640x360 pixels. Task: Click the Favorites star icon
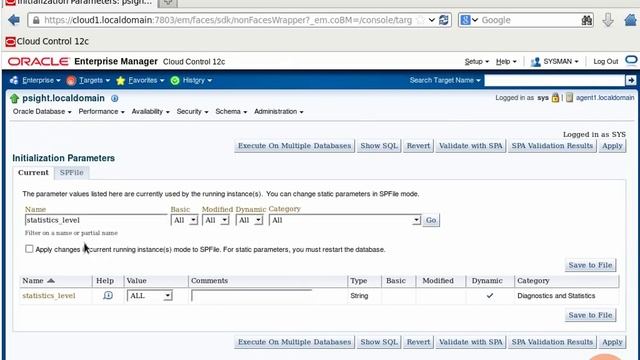120,81
